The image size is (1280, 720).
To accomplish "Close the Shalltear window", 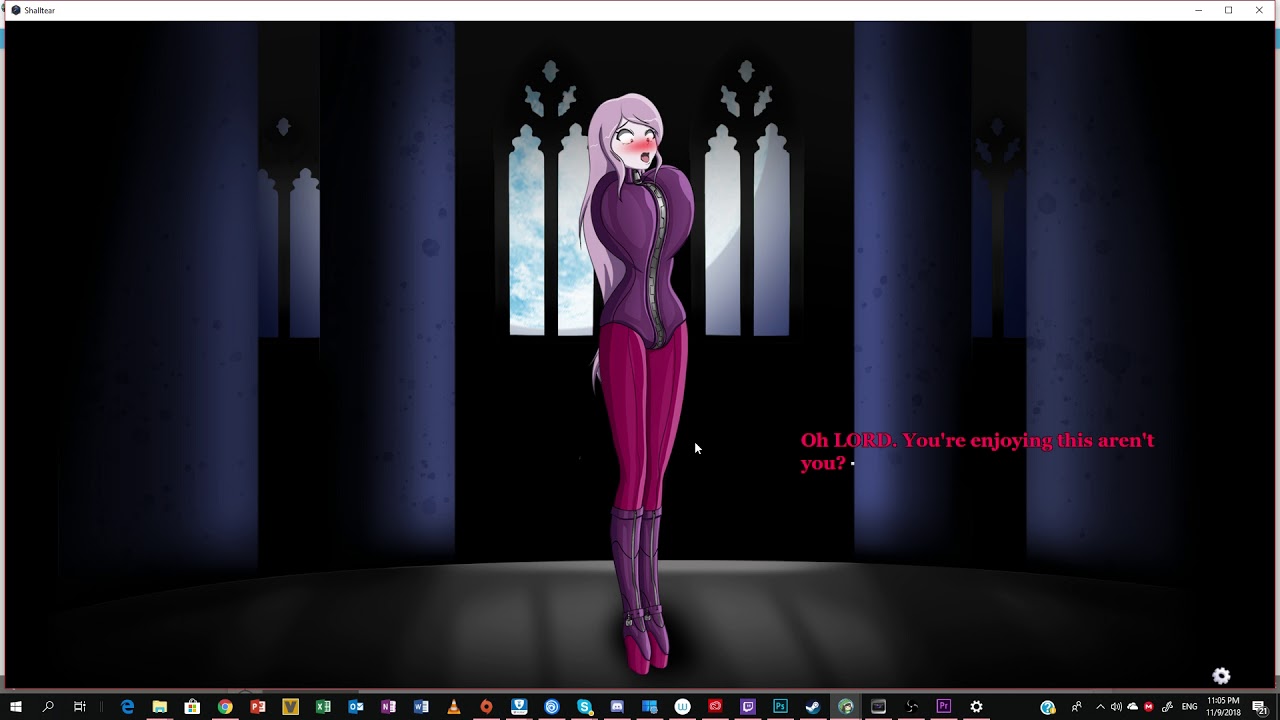I will pos(1259,10).
